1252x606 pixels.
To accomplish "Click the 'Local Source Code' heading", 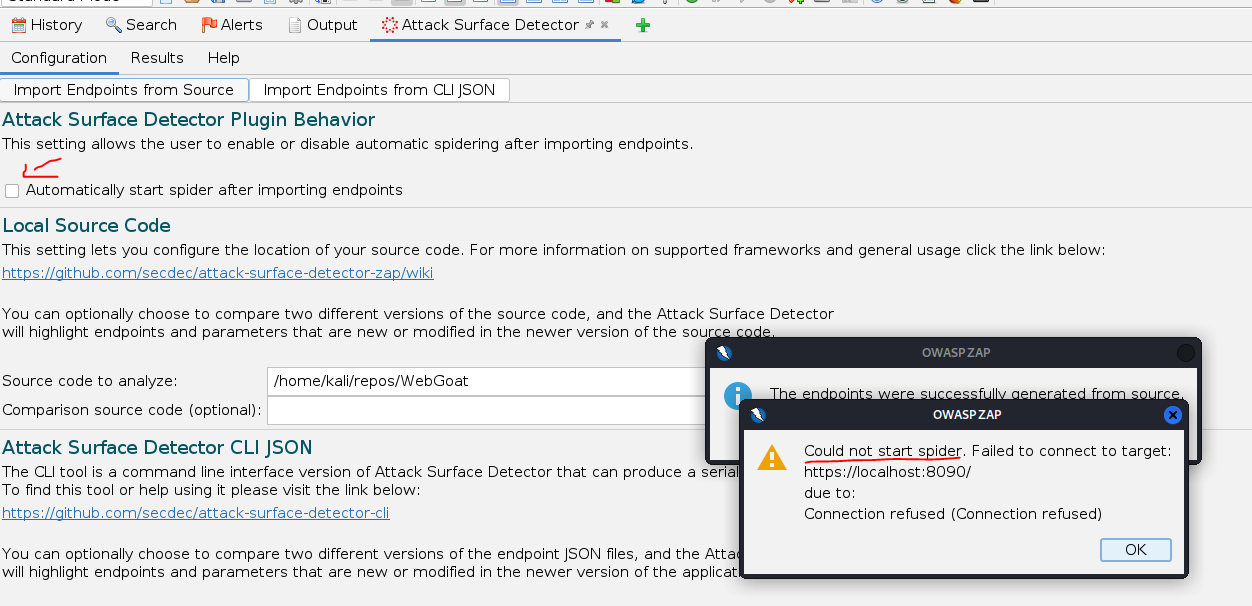I will 87,226.
